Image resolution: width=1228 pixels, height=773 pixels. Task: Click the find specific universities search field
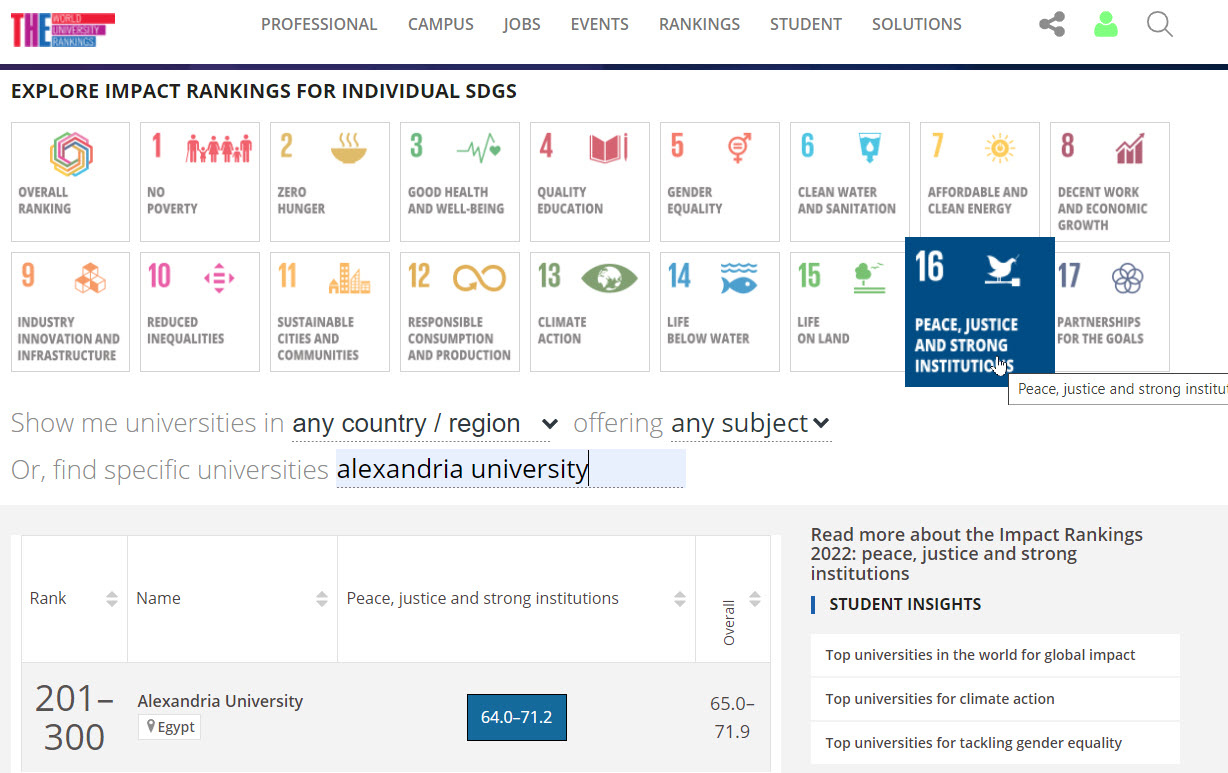510,469
